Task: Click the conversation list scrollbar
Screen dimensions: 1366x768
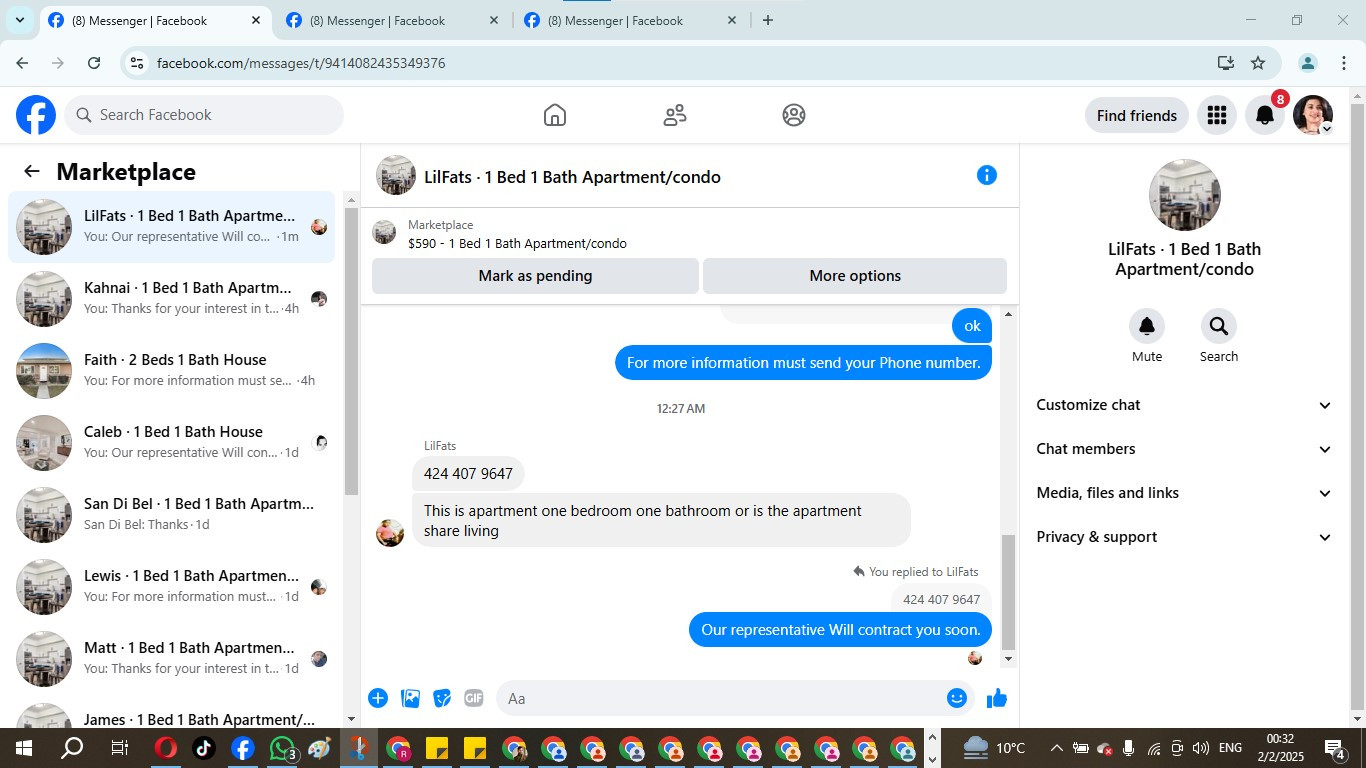Action: coord(351,351)
